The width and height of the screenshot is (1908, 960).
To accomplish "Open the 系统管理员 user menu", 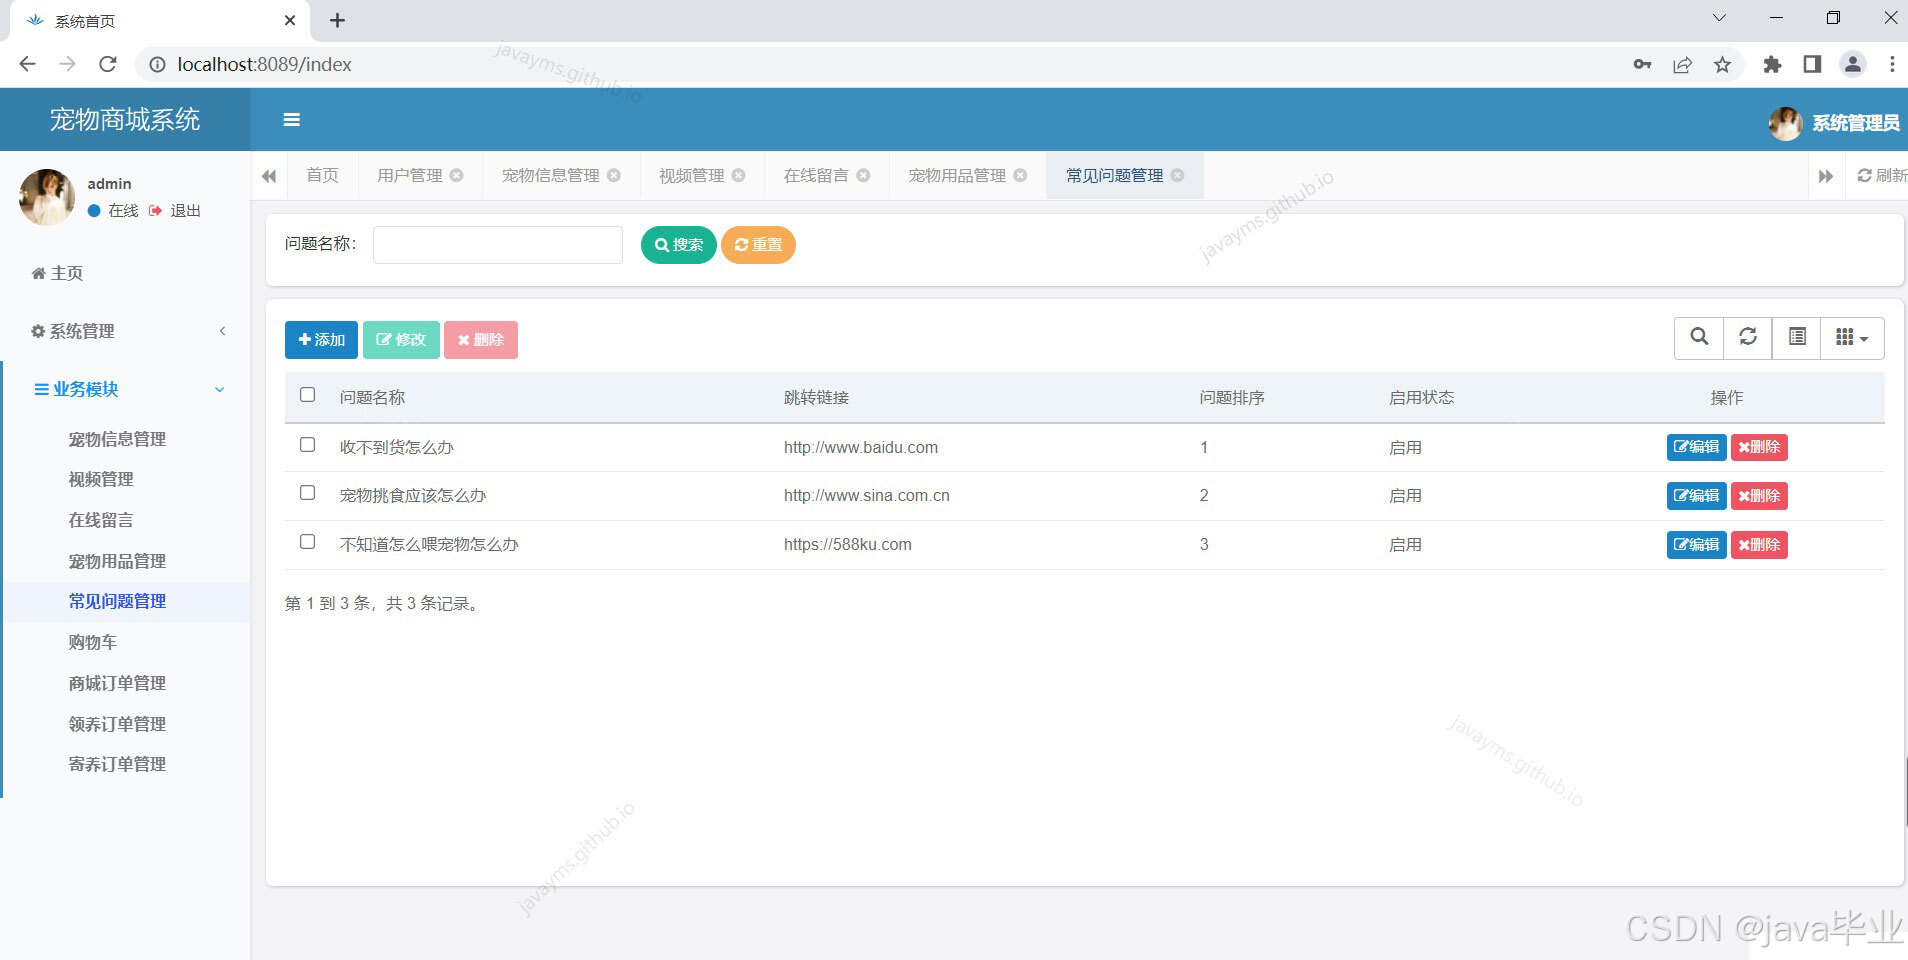I will coord(1835,122).
